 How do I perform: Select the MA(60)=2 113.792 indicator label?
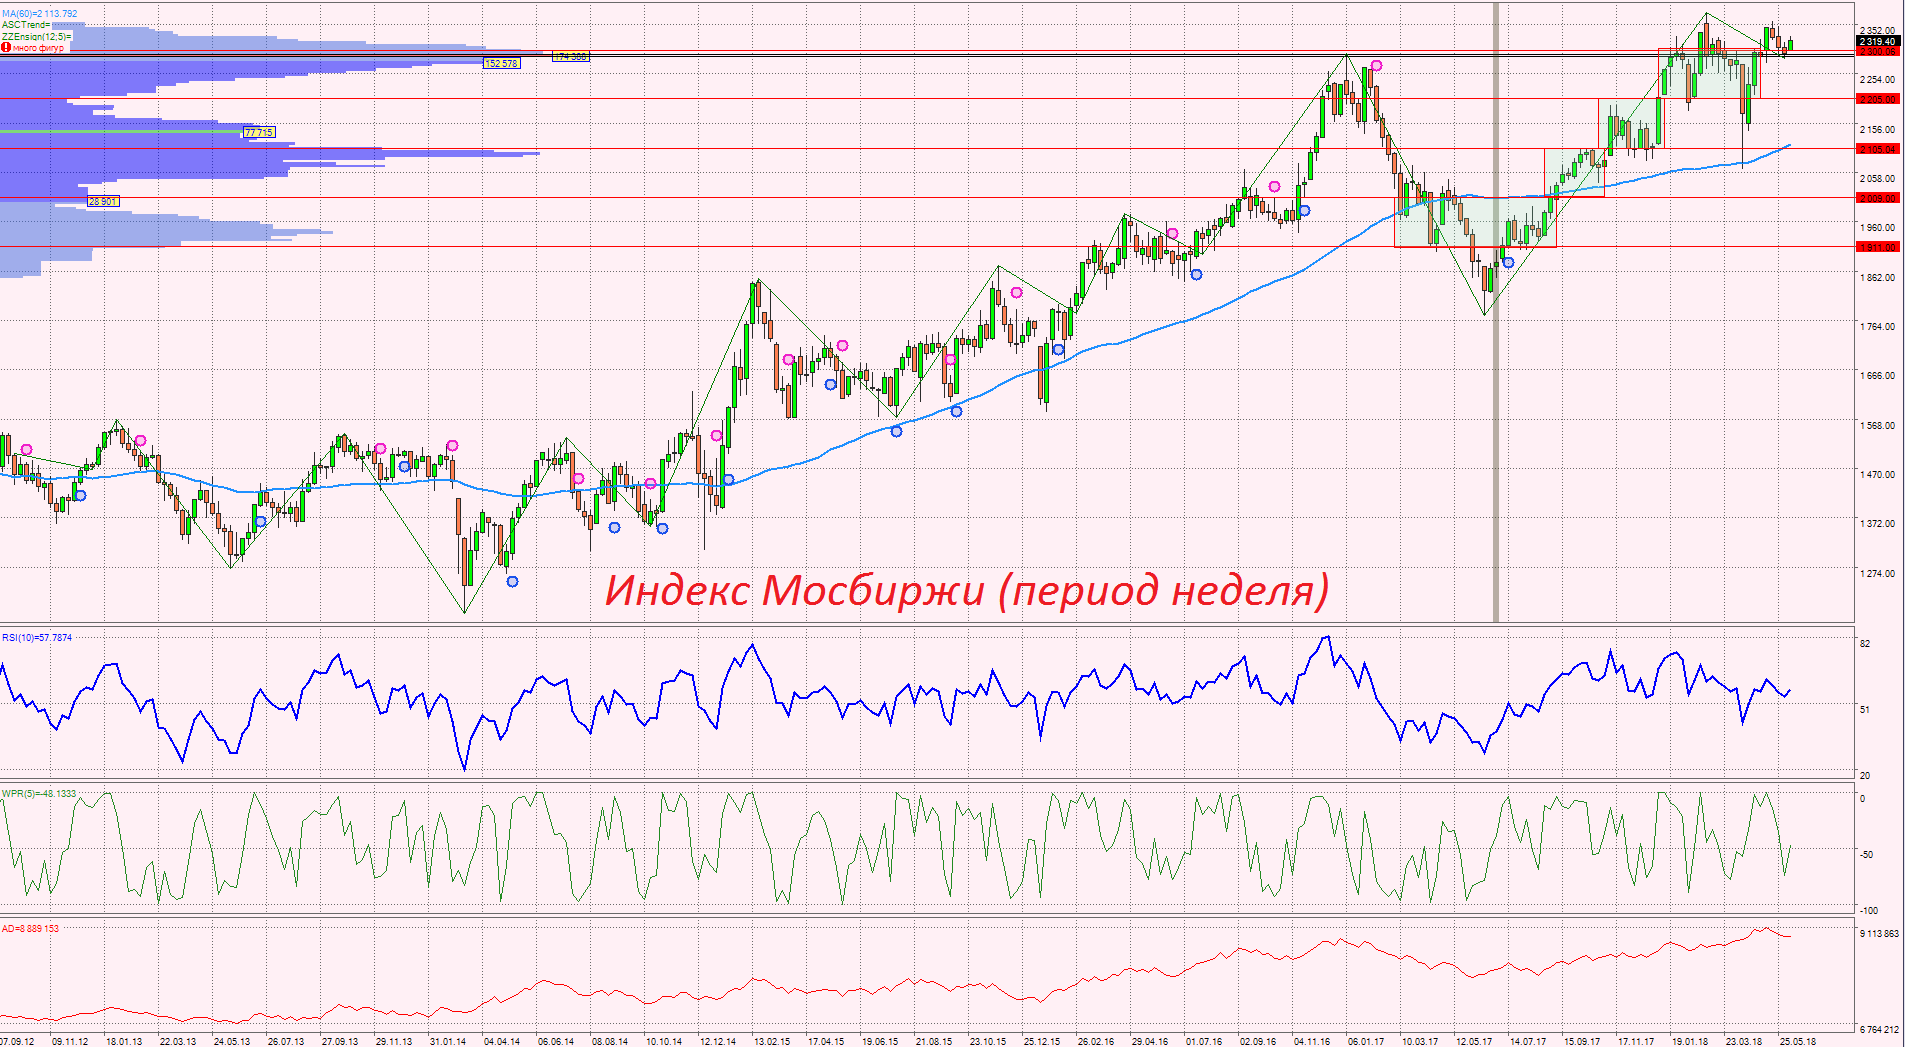[40, 14]
